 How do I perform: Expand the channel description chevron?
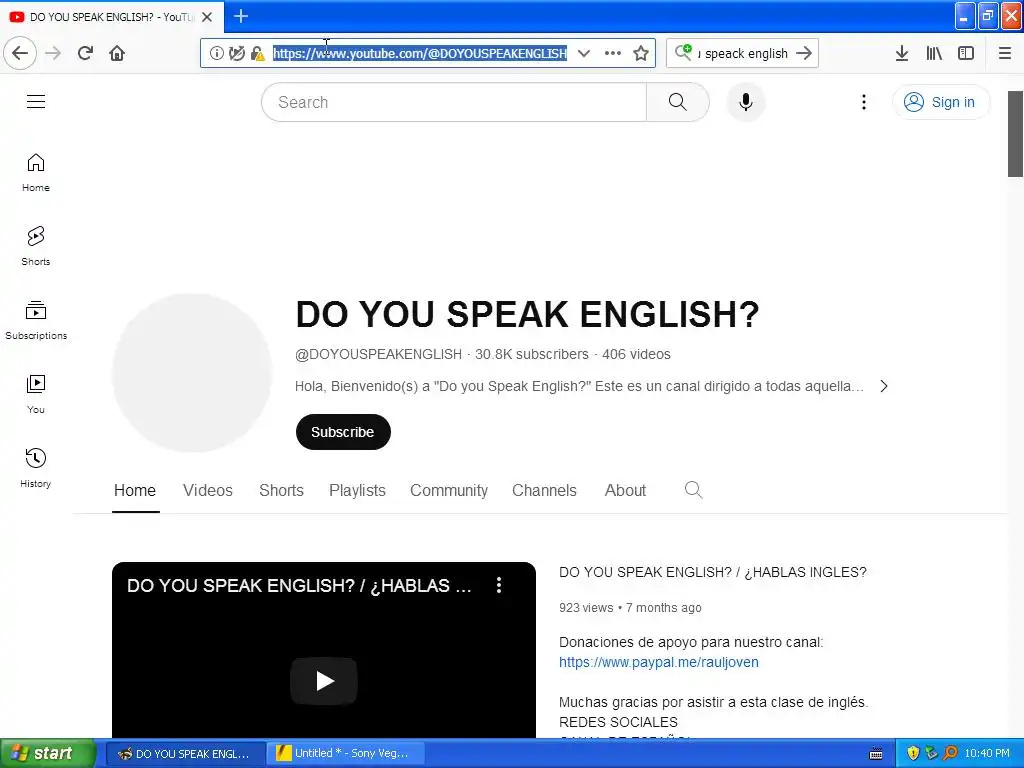pyautogui.click(x=884, y=386)
